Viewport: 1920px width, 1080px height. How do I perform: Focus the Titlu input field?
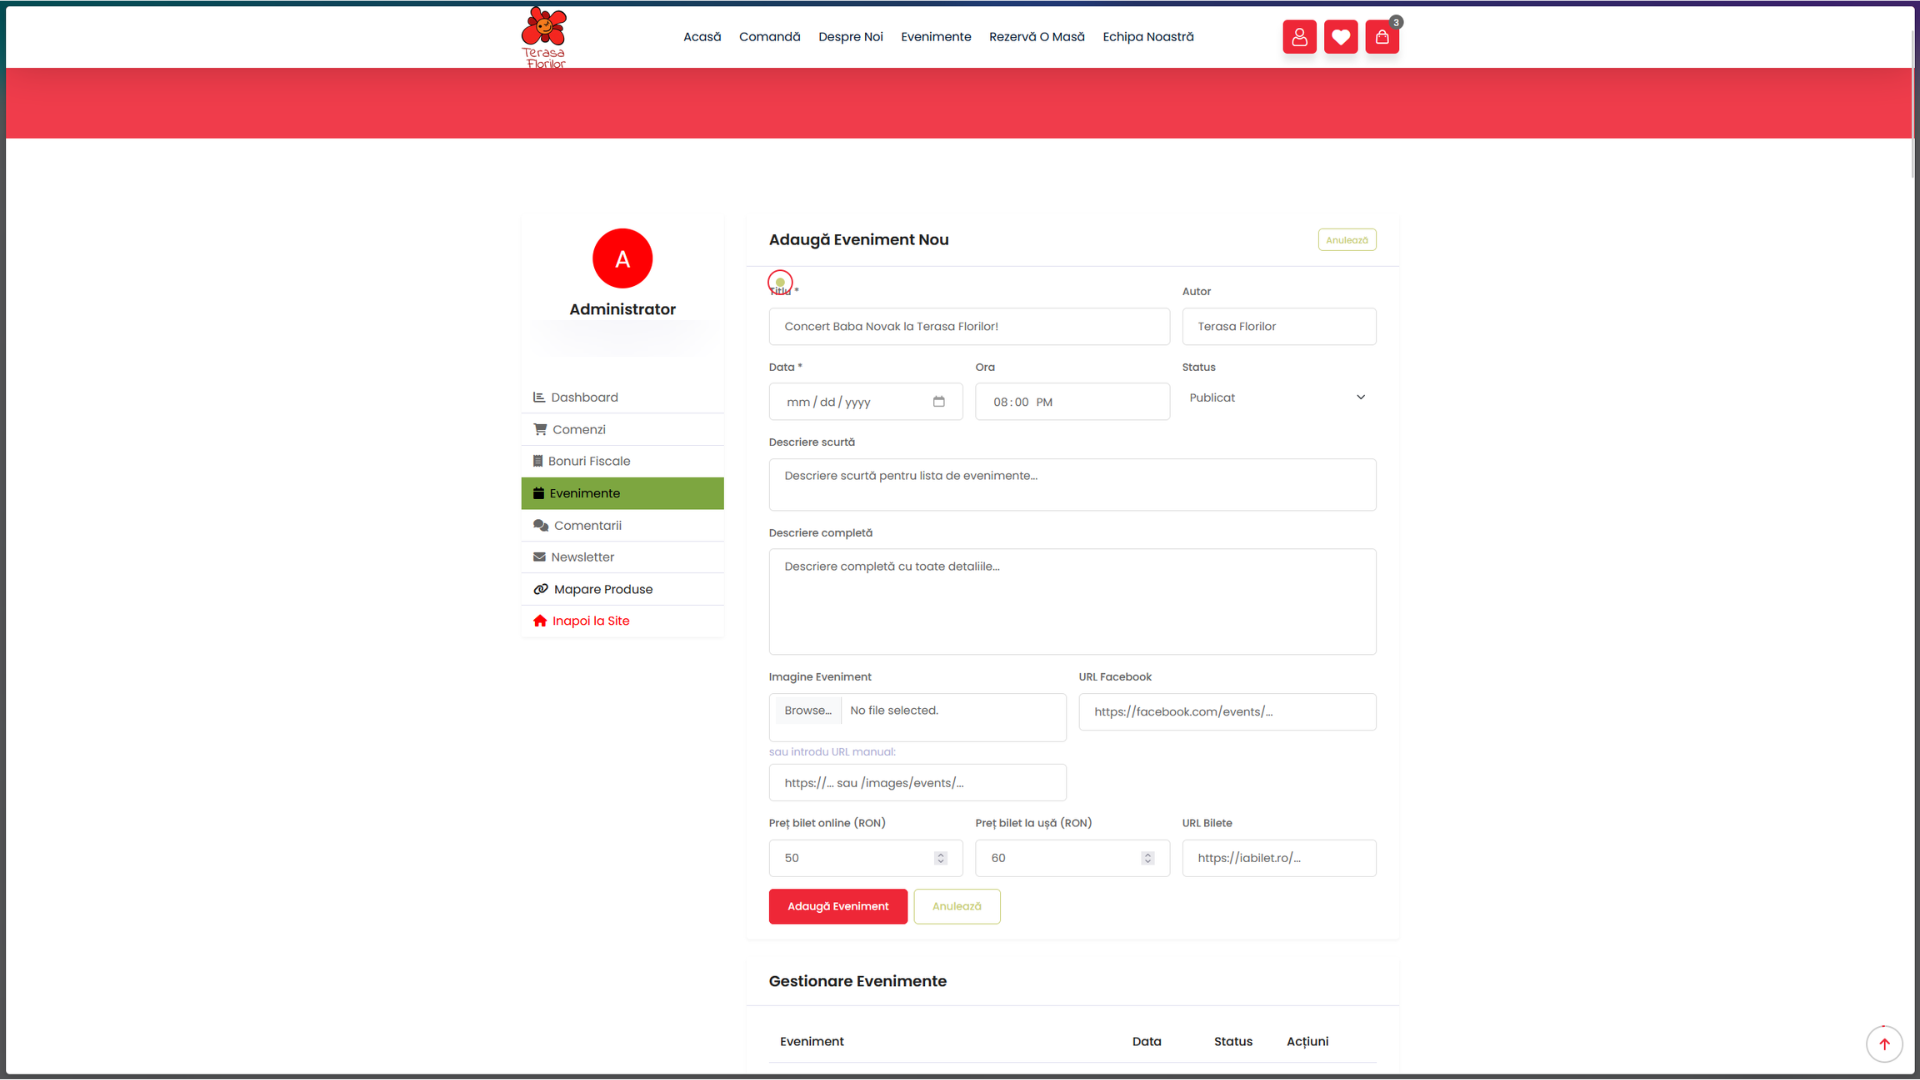[969, 327]
